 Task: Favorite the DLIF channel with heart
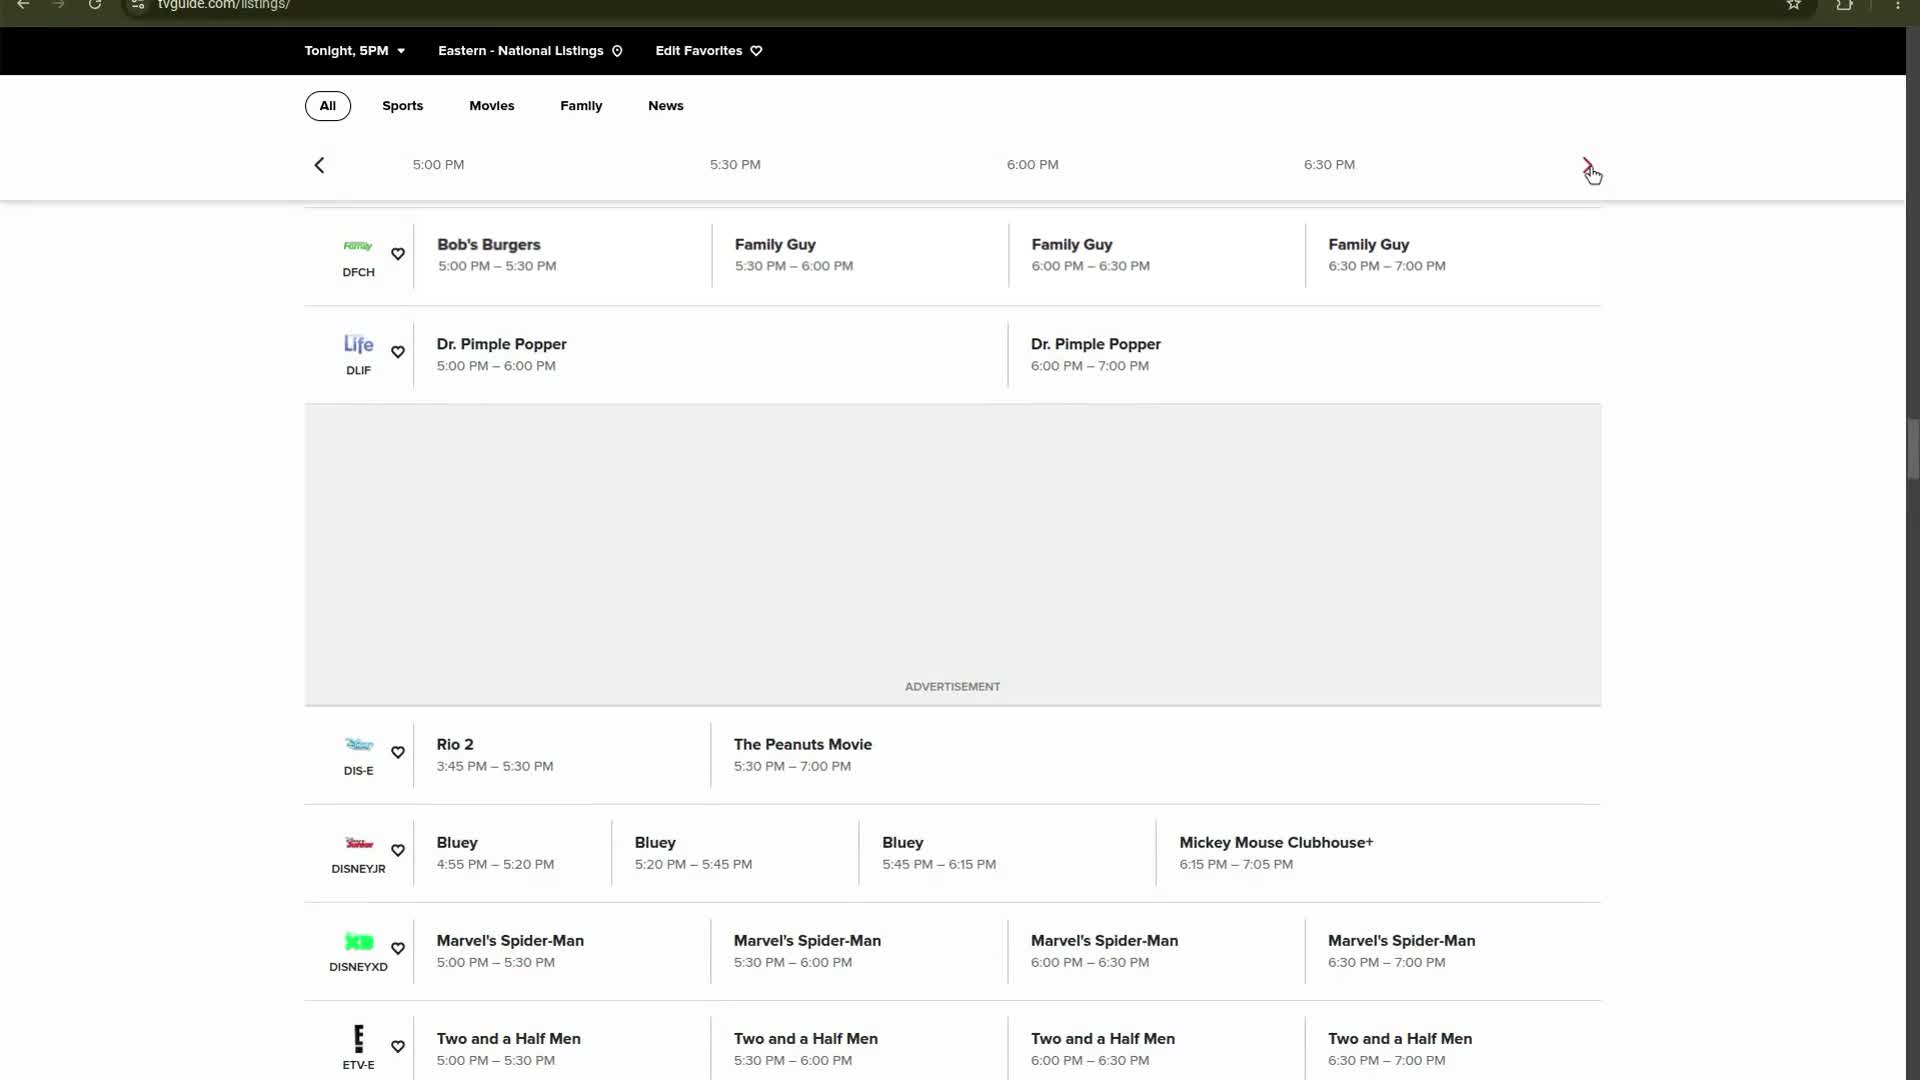click(398, 352)
